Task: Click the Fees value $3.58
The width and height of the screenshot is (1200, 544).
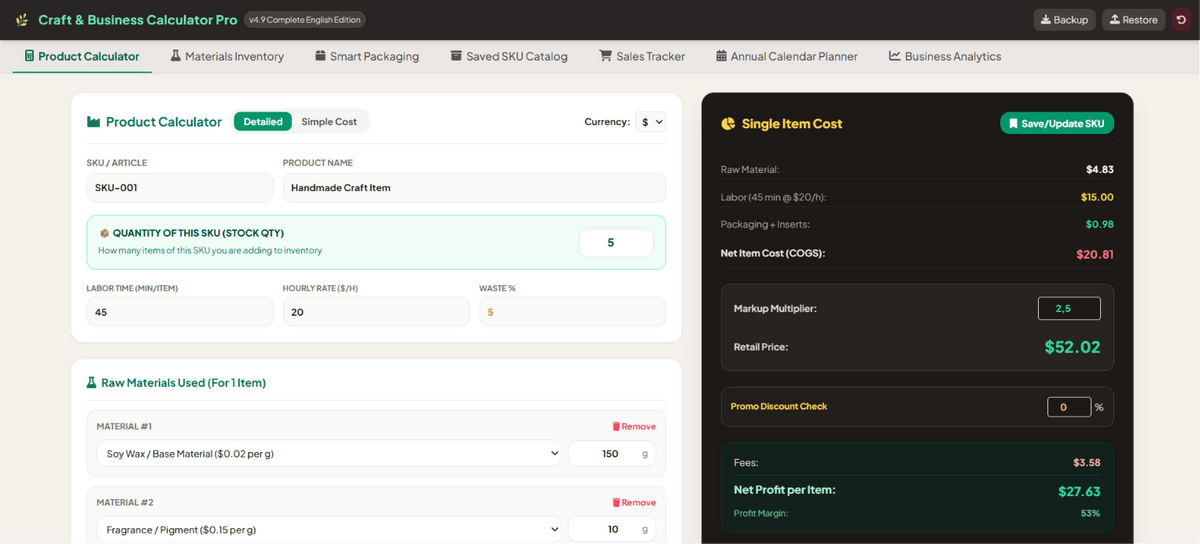Action: (1087, 463)
